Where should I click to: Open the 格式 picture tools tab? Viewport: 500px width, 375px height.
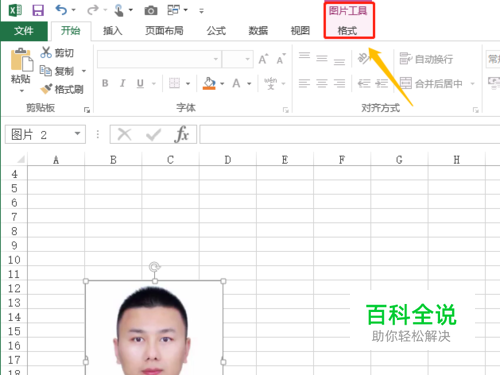click(347, 31)
